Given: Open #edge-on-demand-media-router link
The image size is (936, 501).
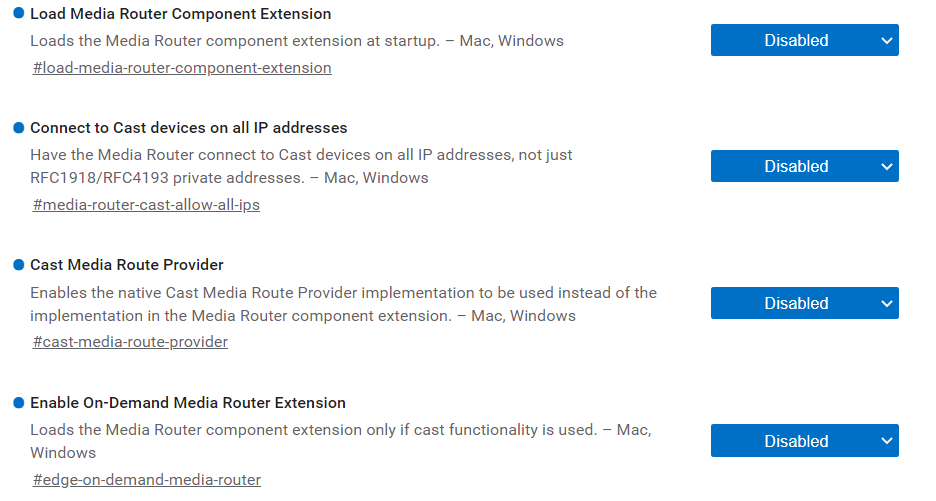Looking at the screenshot, I should [x=147, y=480].
